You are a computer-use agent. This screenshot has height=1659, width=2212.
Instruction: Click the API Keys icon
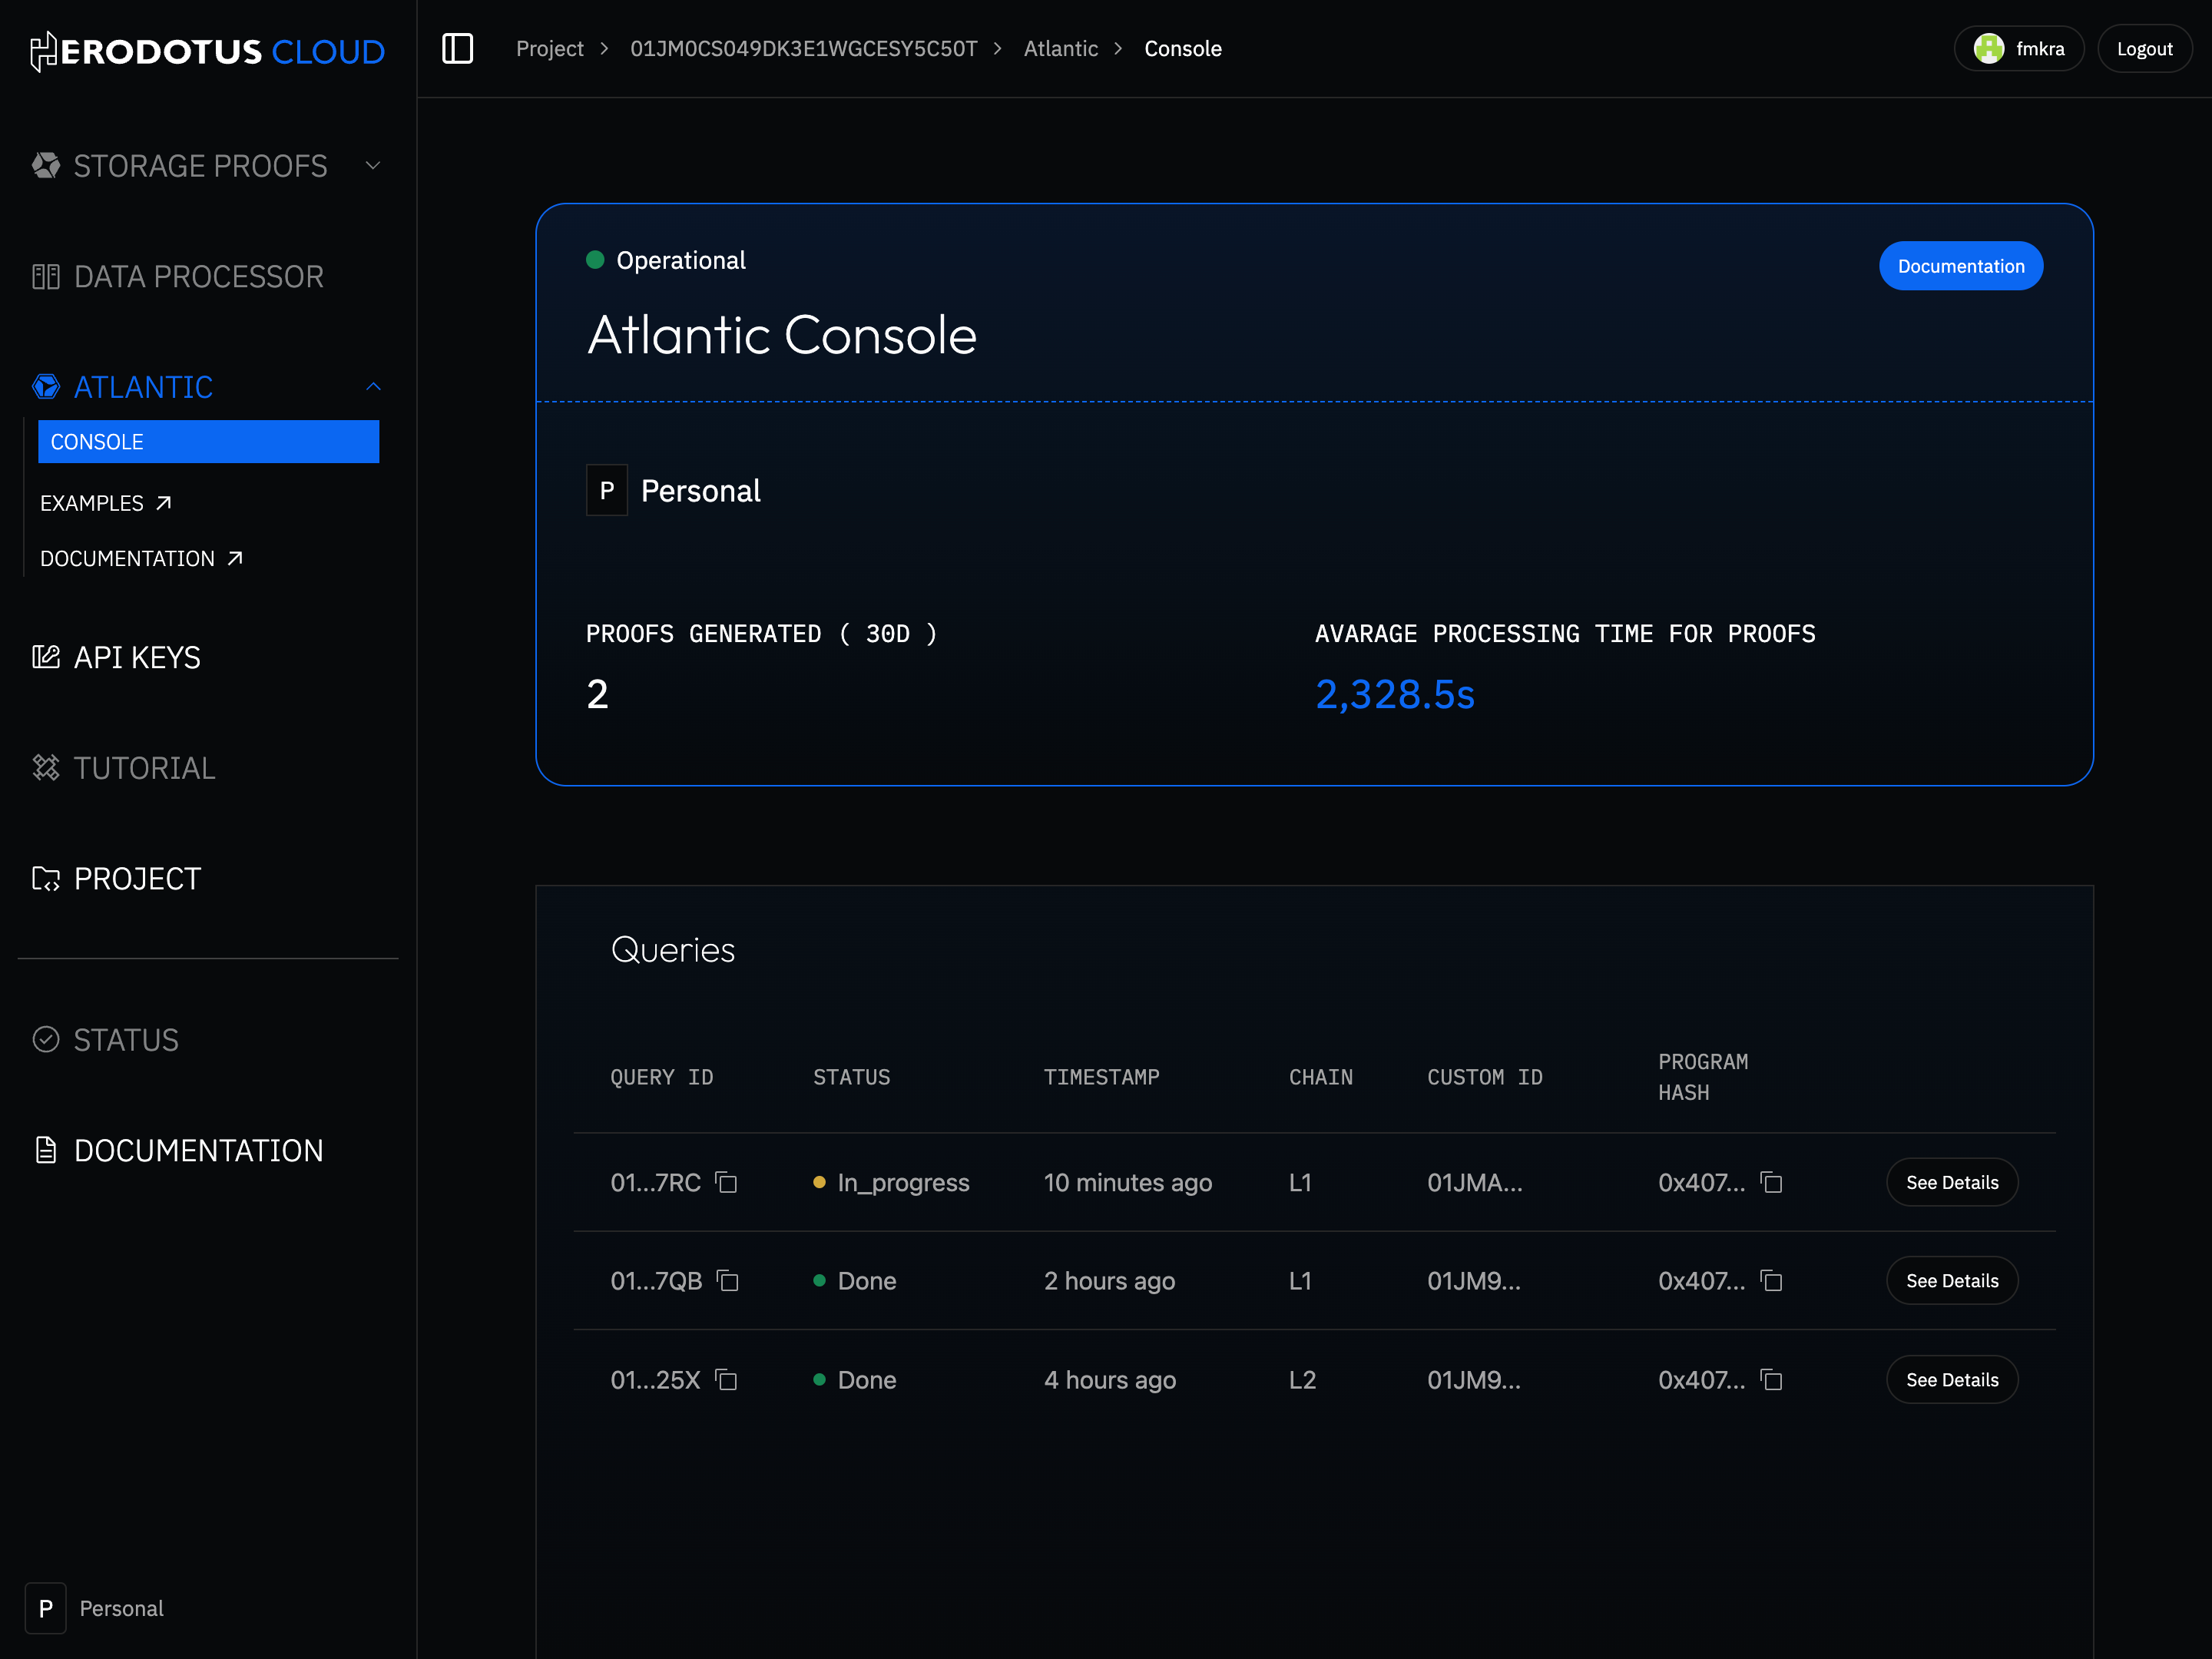pyautogui.click(x=46, y=657)
